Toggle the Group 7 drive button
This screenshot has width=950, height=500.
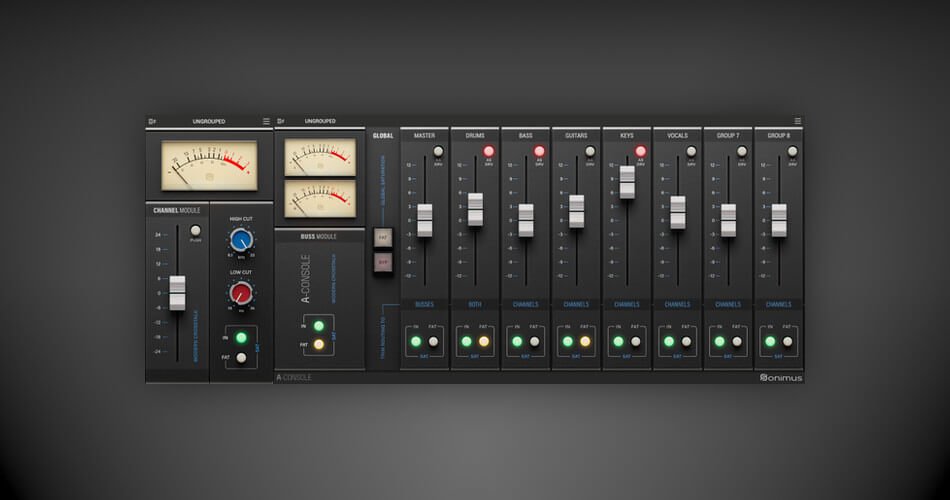pos(742,151)
